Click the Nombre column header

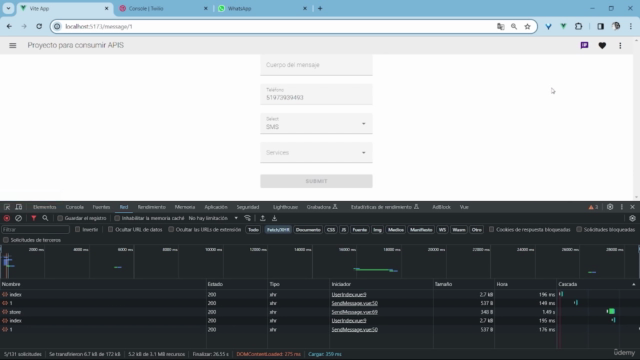103,284
